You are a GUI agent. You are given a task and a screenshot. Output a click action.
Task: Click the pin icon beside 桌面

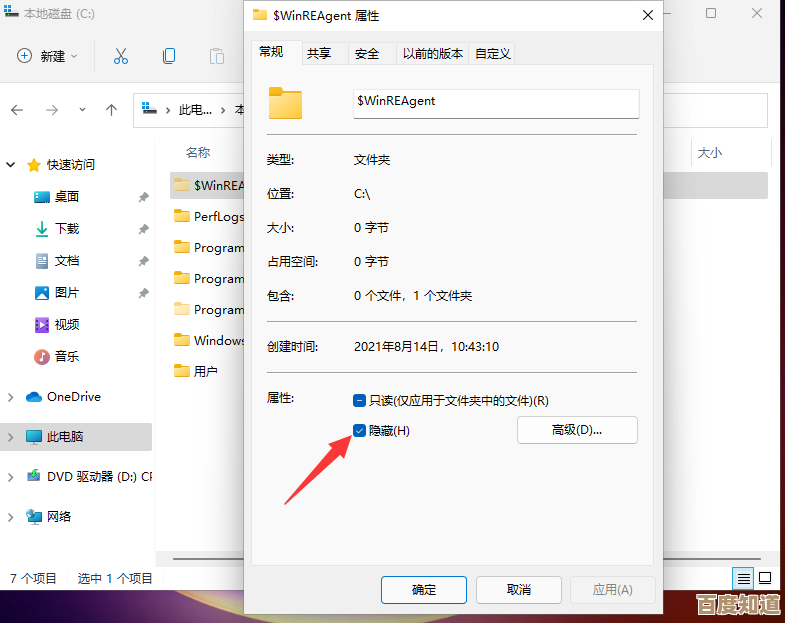pyautogui.click(x=144, y=197)
